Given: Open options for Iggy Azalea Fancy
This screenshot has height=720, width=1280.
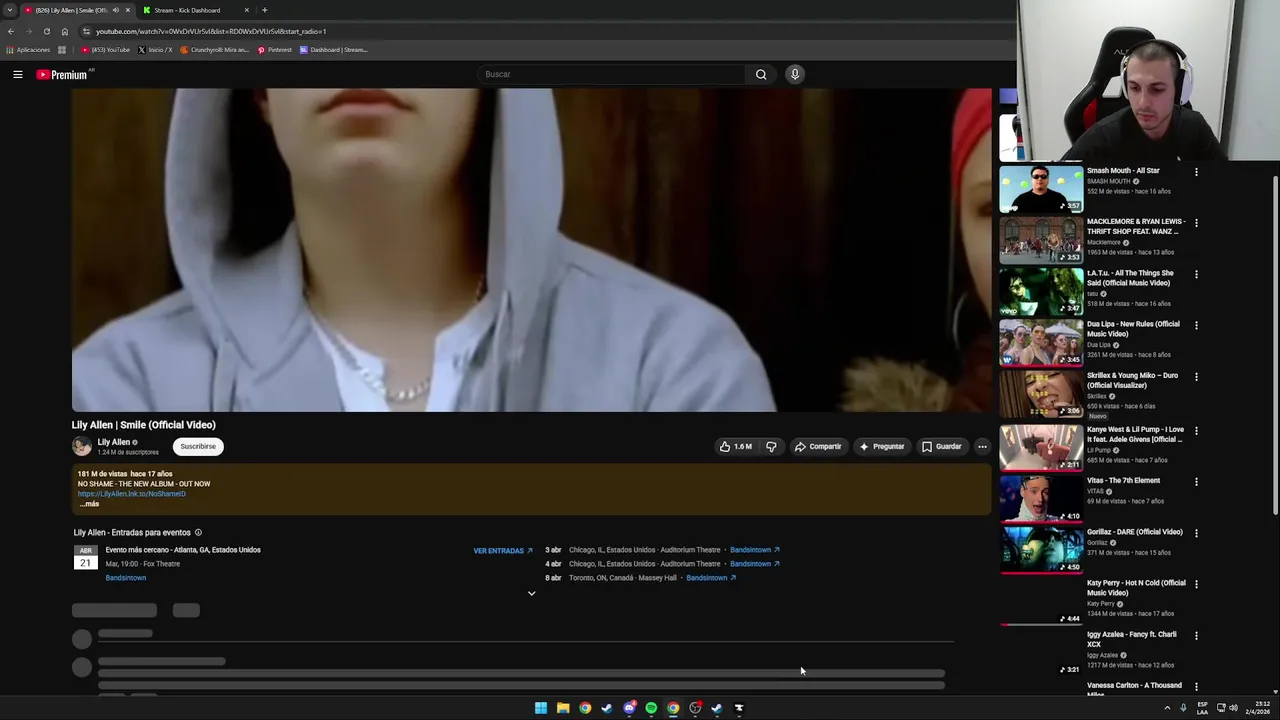Looking at the screenshot, I should (x=1196, y=635).
